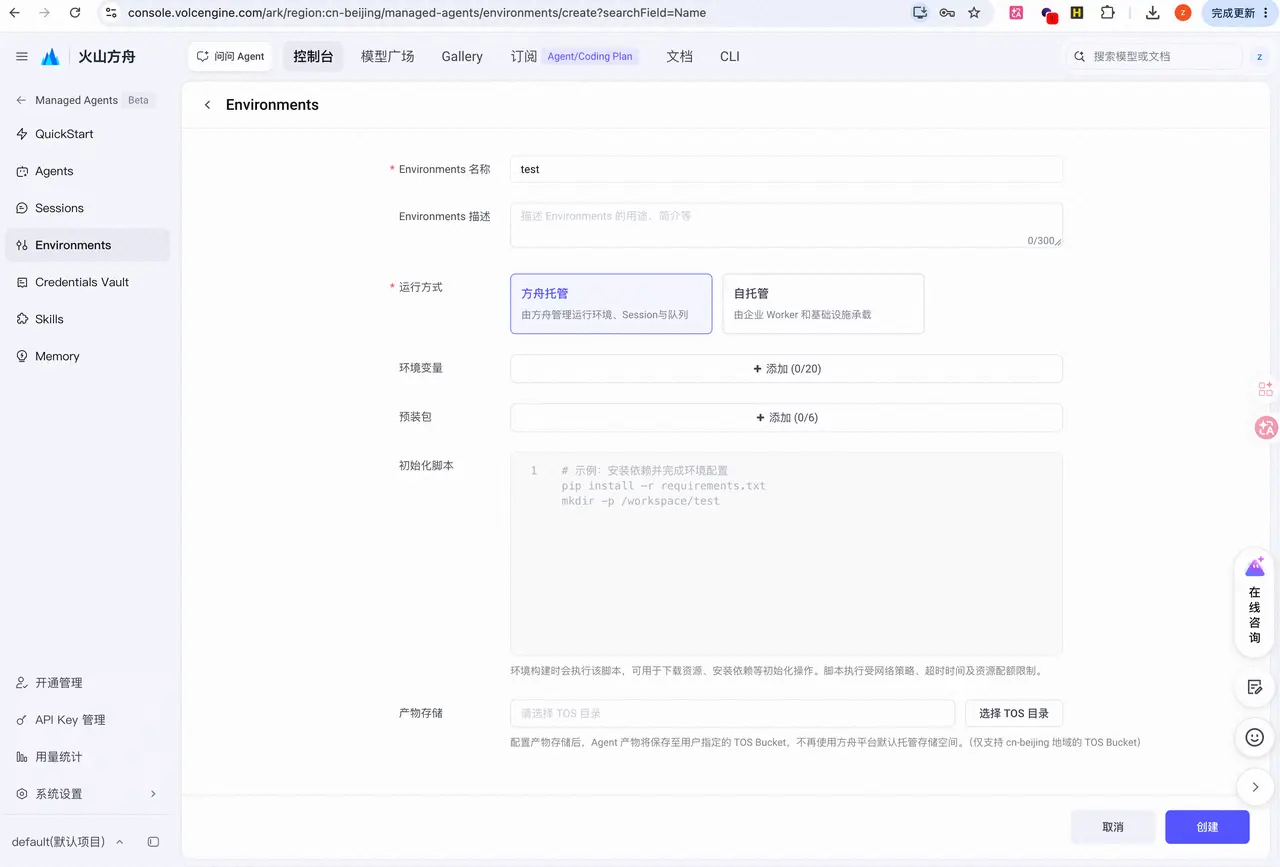Return from Managed Agents via left arrow
The image size is (1280, 867).
point(21,100)
